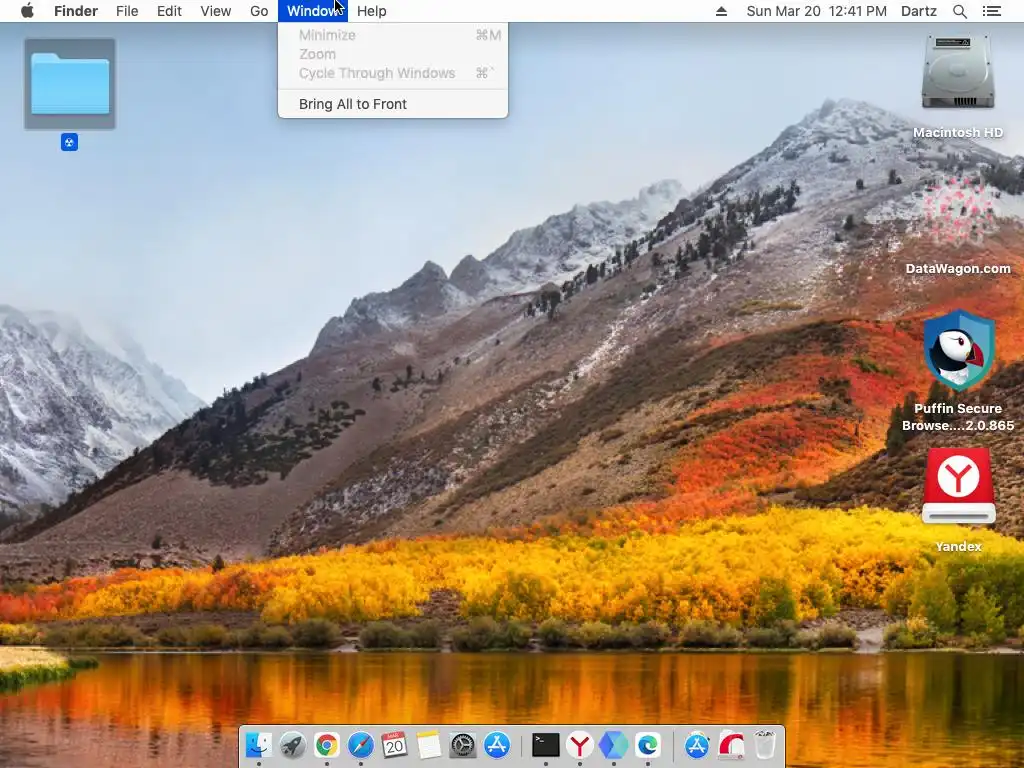Open the View menu
This screenshot has width=1024, height=768.
(x=216, y=11)
